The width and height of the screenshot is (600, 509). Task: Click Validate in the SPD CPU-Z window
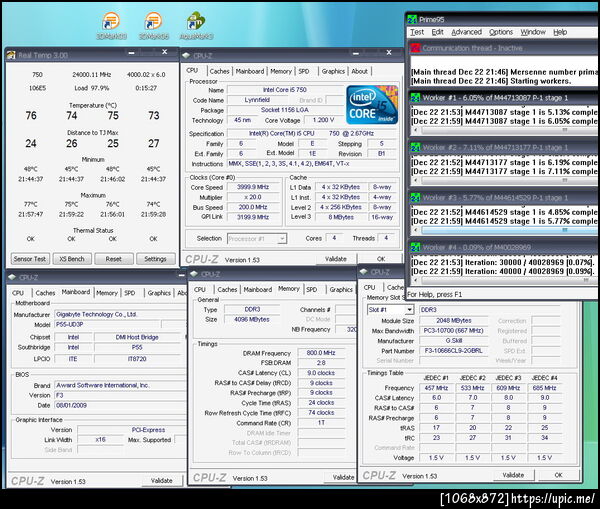513,475
